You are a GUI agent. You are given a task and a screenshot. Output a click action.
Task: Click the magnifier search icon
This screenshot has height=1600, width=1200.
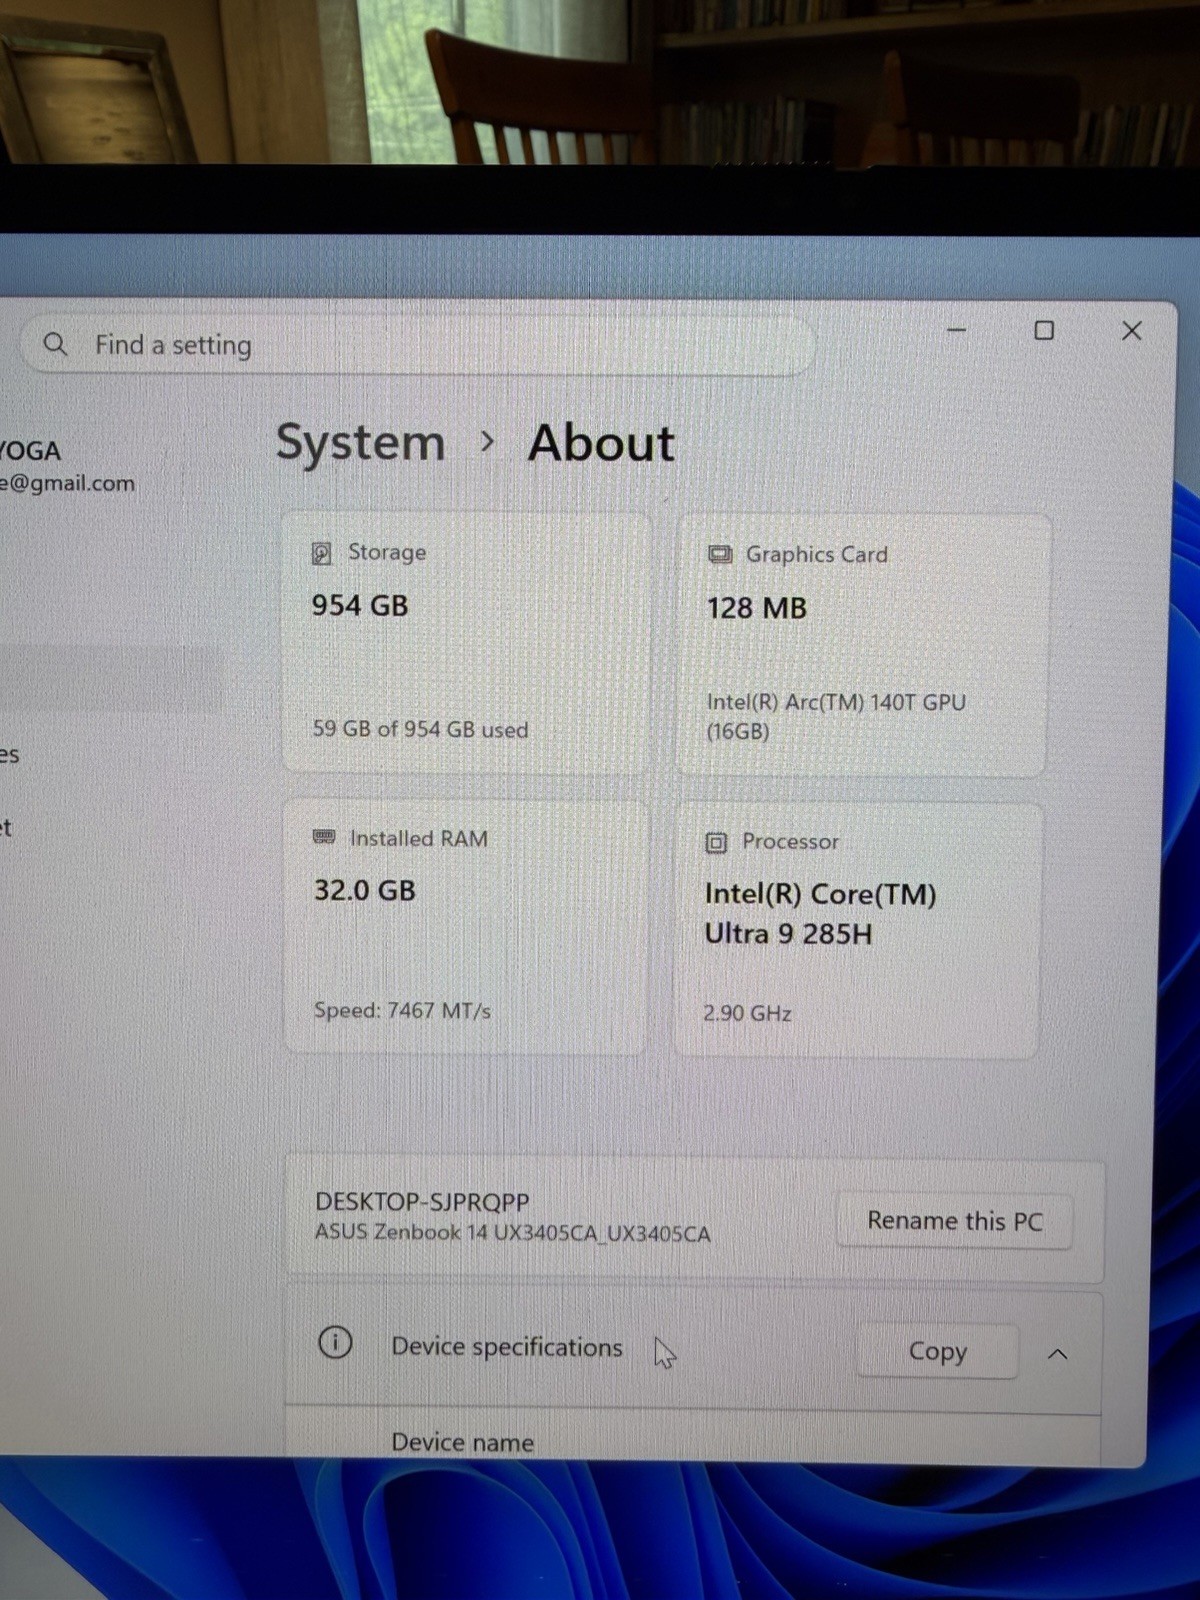coord(56,345)
